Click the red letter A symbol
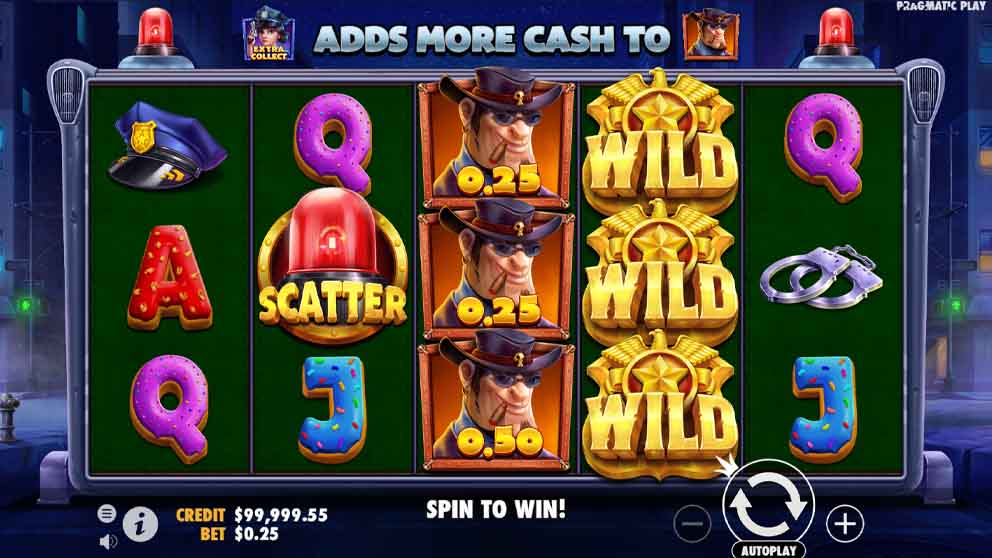 [x=169, y=277]
